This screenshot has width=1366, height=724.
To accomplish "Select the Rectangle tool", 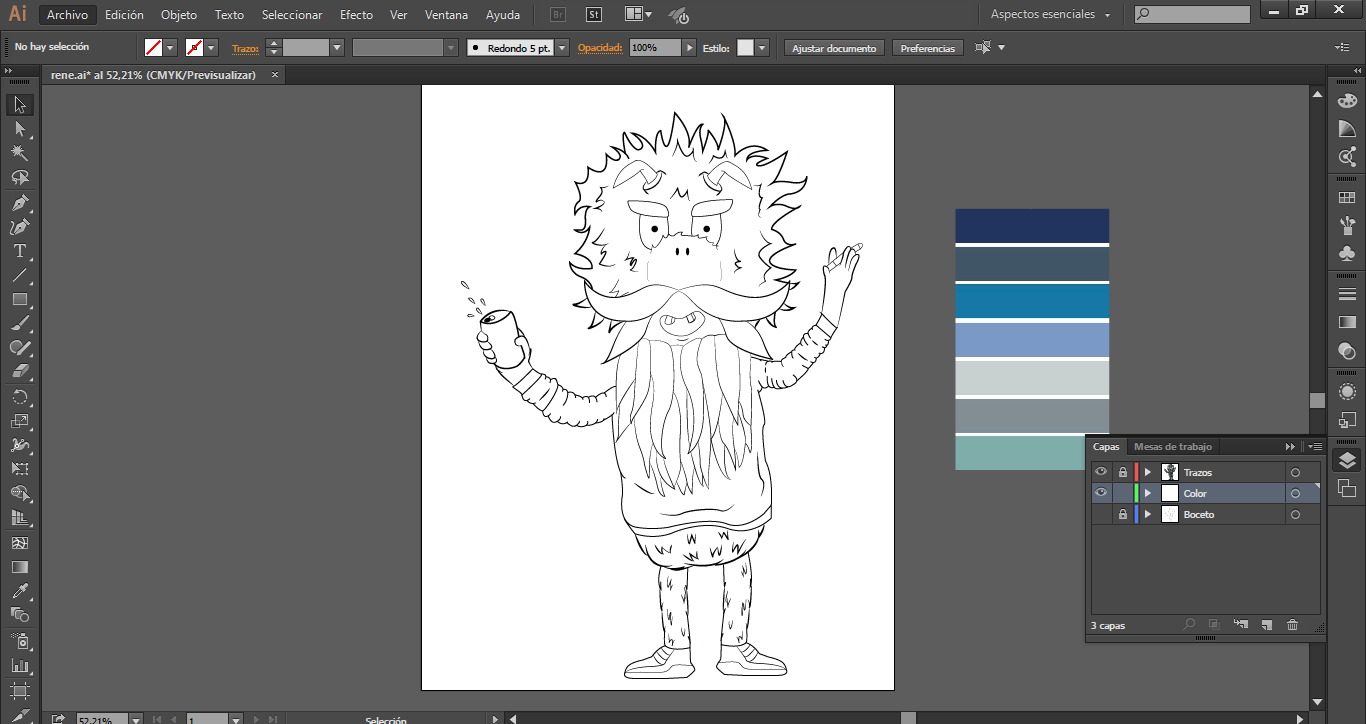I will point(19,300).
